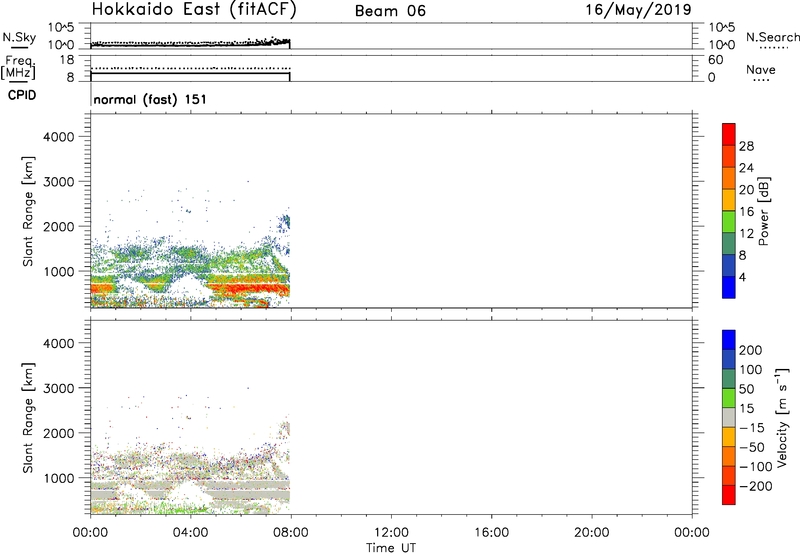Image resolution: width=800 pixels, height=554 pixels.
Task: Click the '2000' tick of the velocity panel
Action: click(x=58, y=433)
